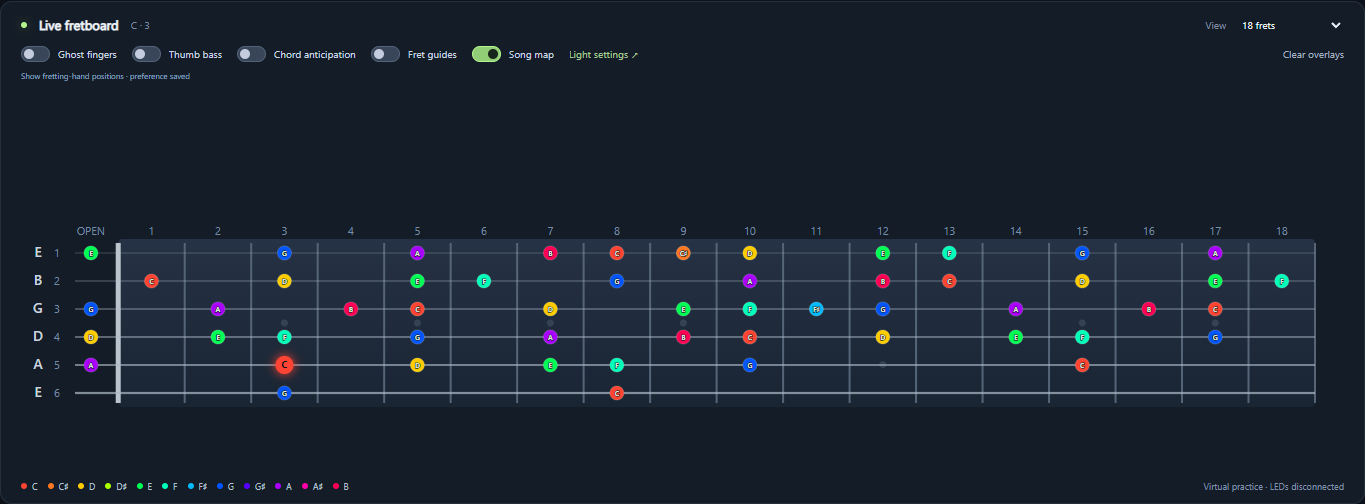The height and width of the screenshot is (504, 1365).
Task: Select the G marker on D string fret 17
Action: pos(1215,337)
